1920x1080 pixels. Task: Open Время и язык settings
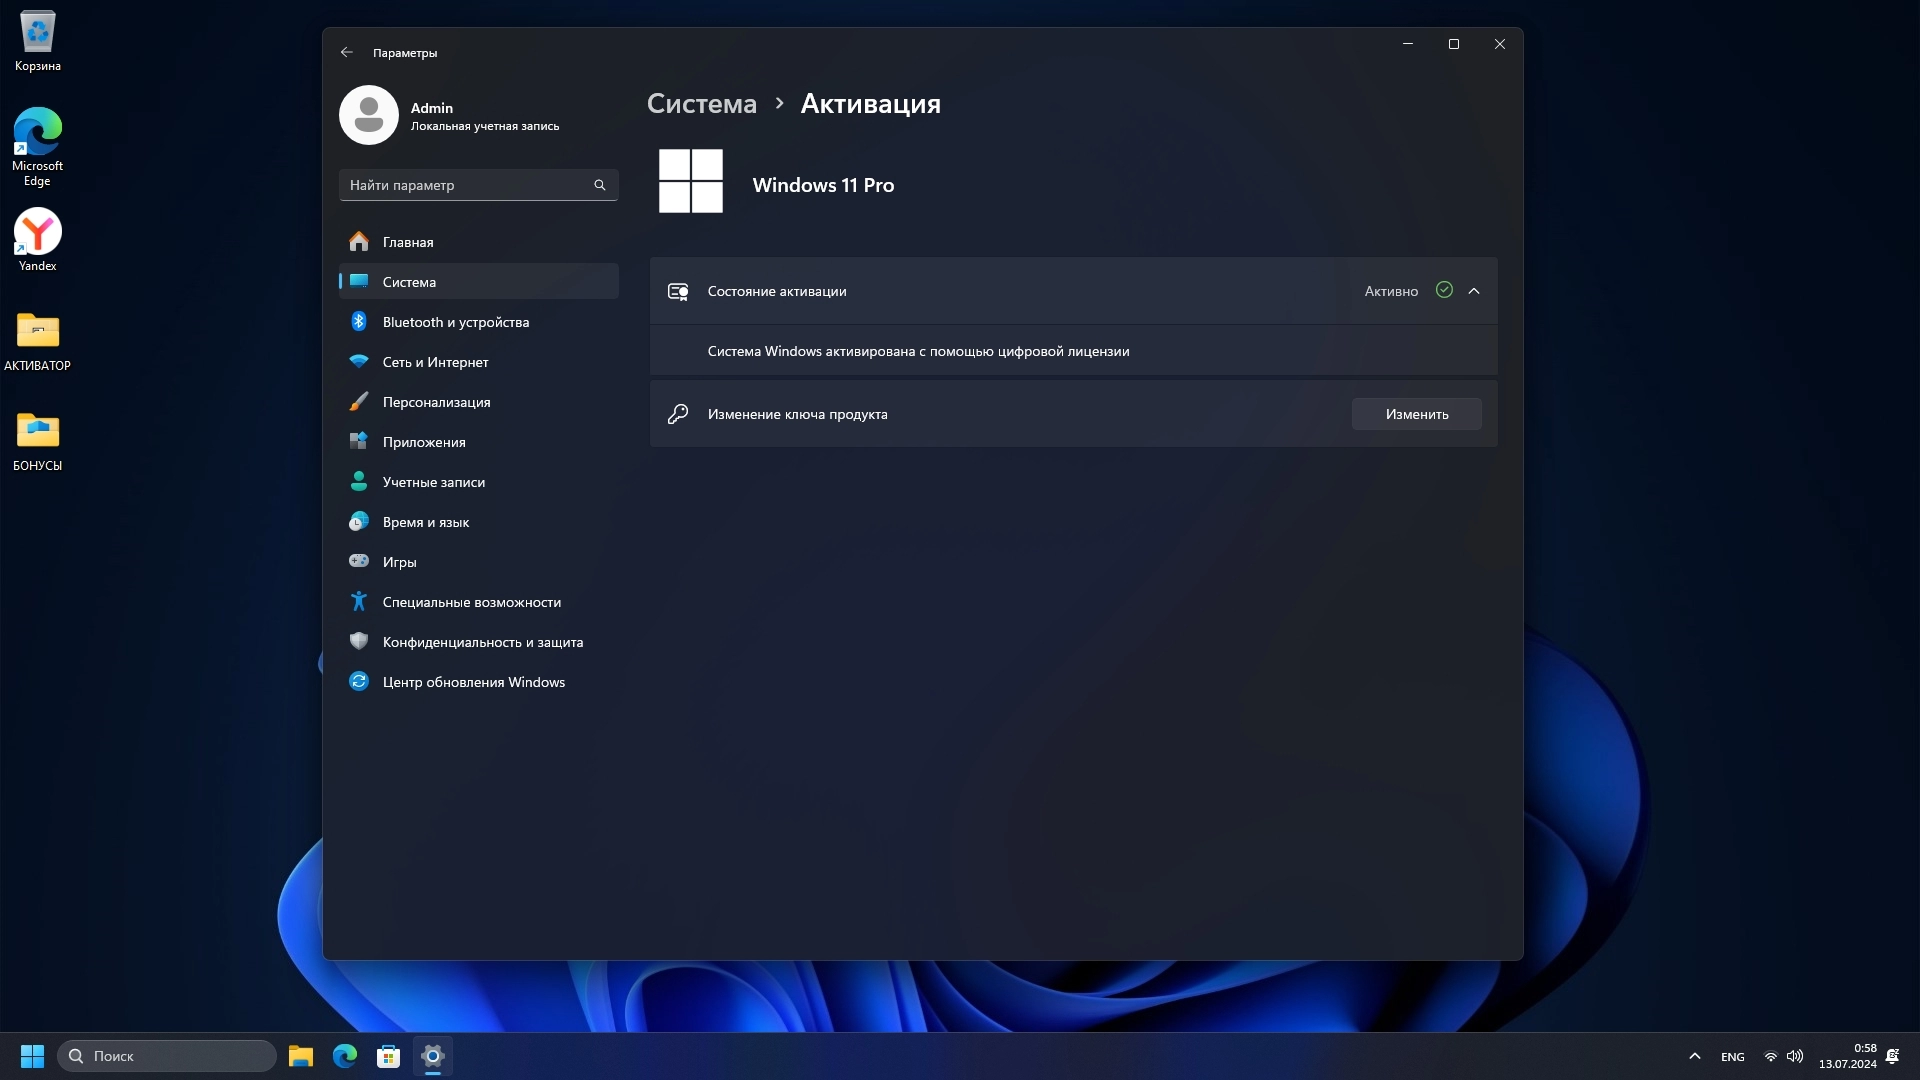click(x=425, y=522)
